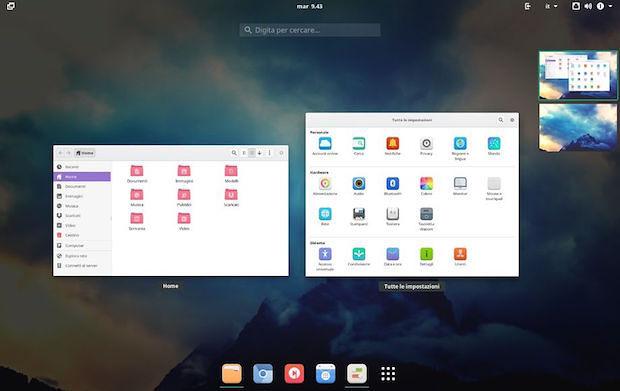Toggle grid view in the Files toolbar

coord(251,153)
